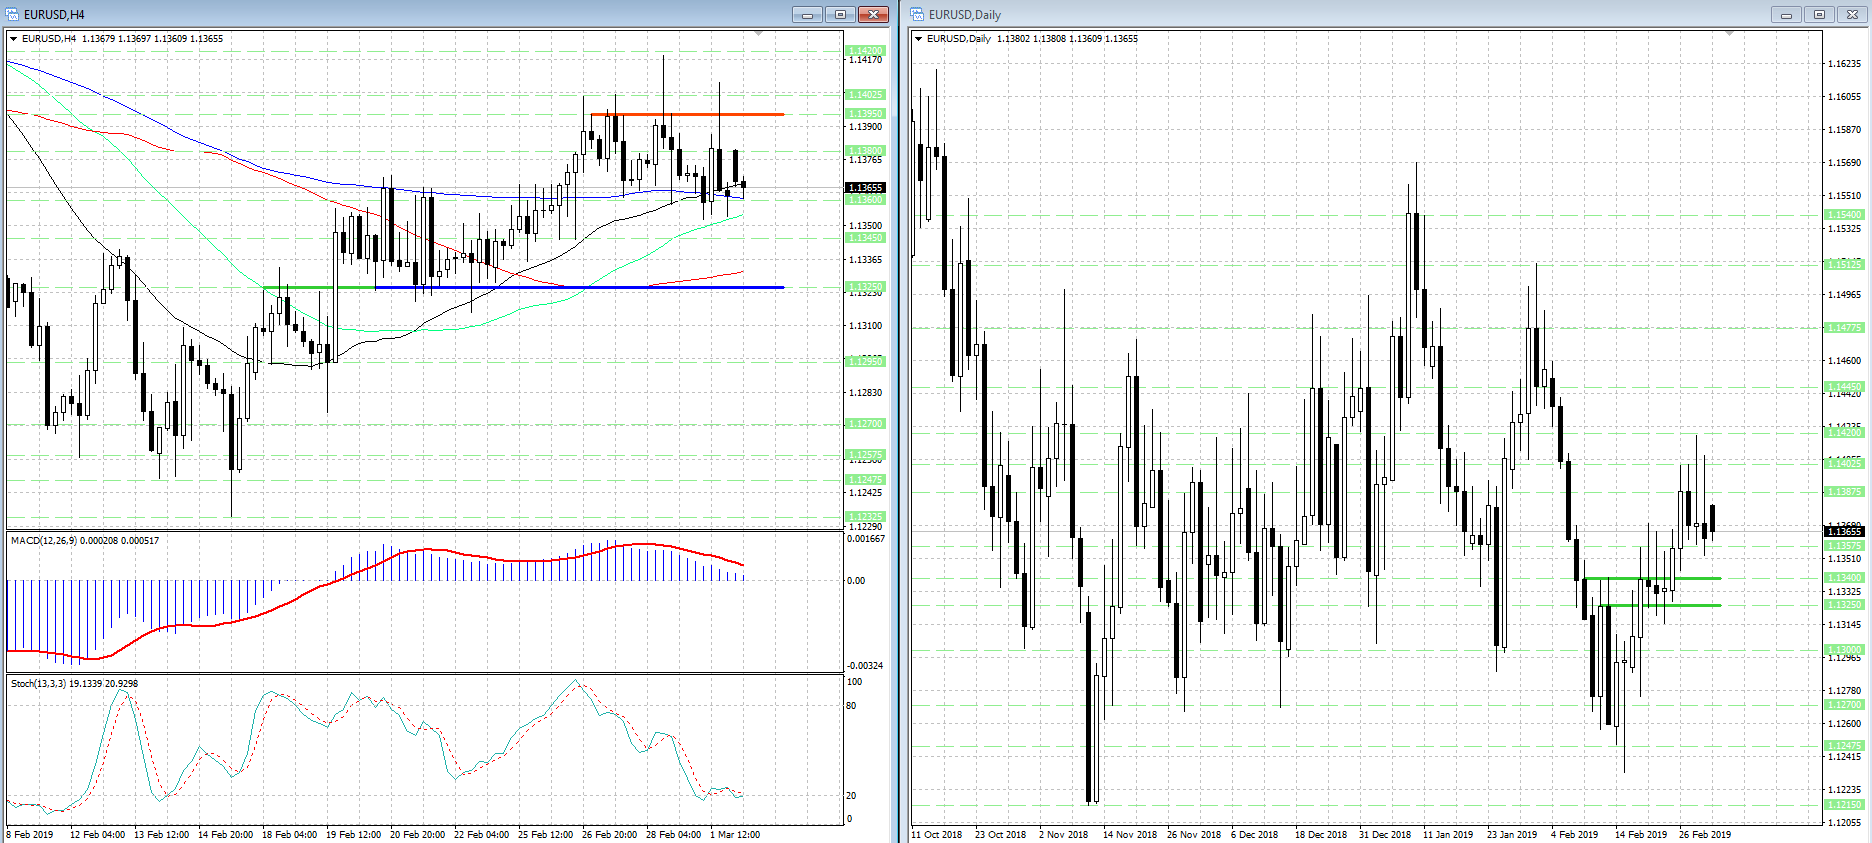The width and height of the screenshot is (1872, 843).
Task: Click the '31 Dec 2018' time label
Action: [x=1385, y=834]
